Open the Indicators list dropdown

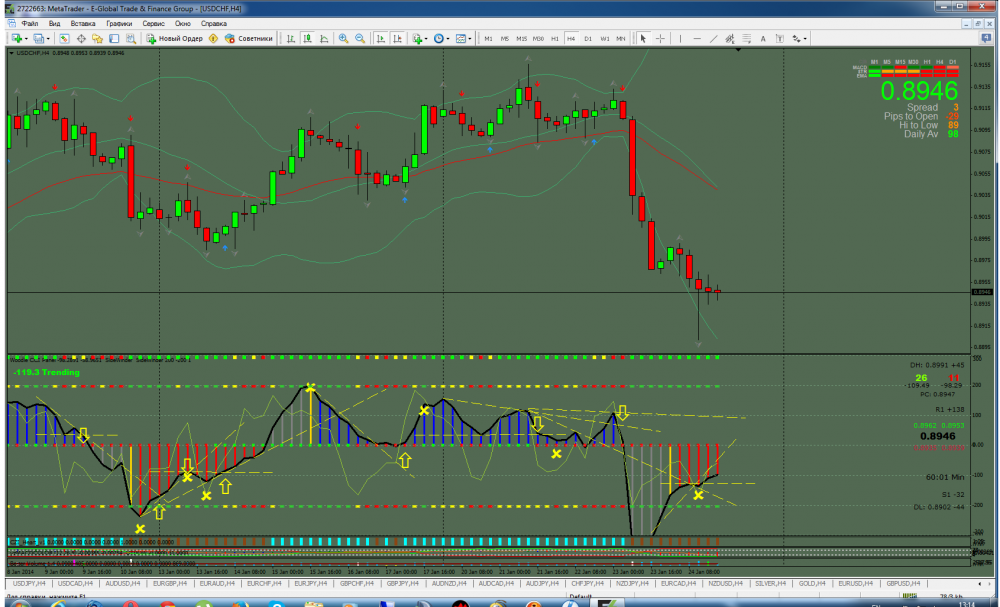[x=419, y=38]
